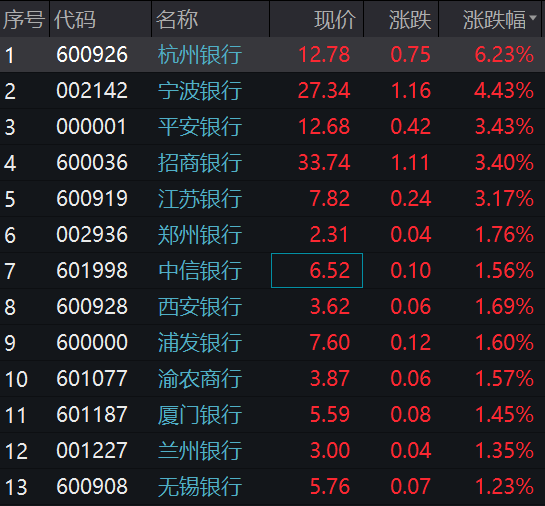Select stock code 600926
The height and width of the screenshot is (506, 545).
(92, 55)
